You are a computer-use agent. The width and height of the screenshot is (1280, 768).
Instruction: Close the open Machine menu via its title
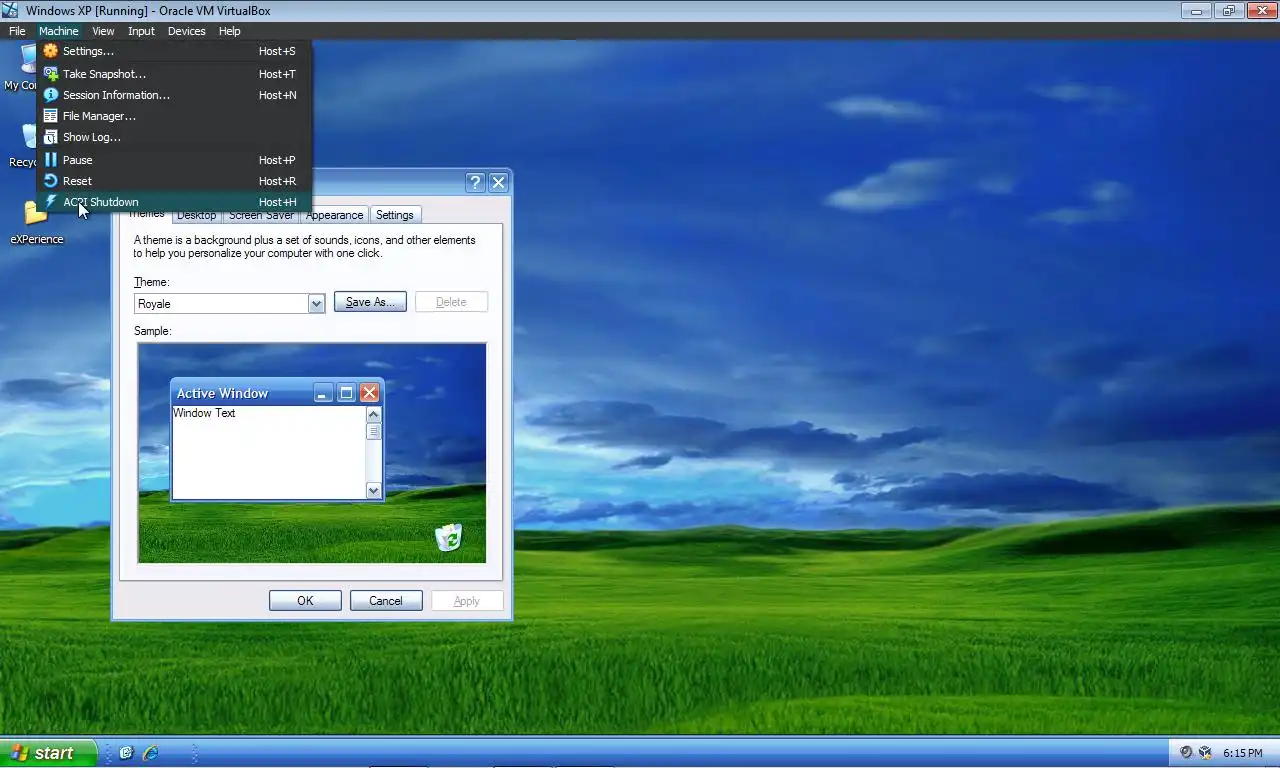(x=58, y=31)
